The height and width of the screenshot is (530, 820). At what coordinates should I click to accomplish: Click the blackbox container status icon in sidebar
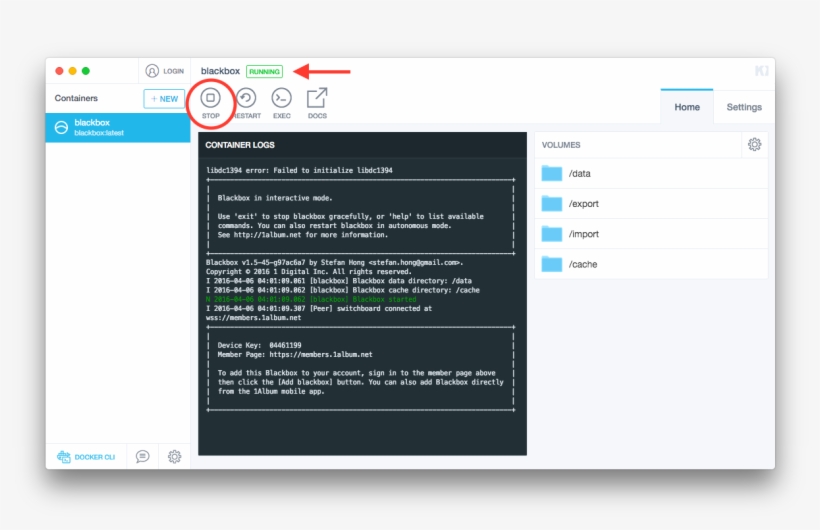[61, 127]
